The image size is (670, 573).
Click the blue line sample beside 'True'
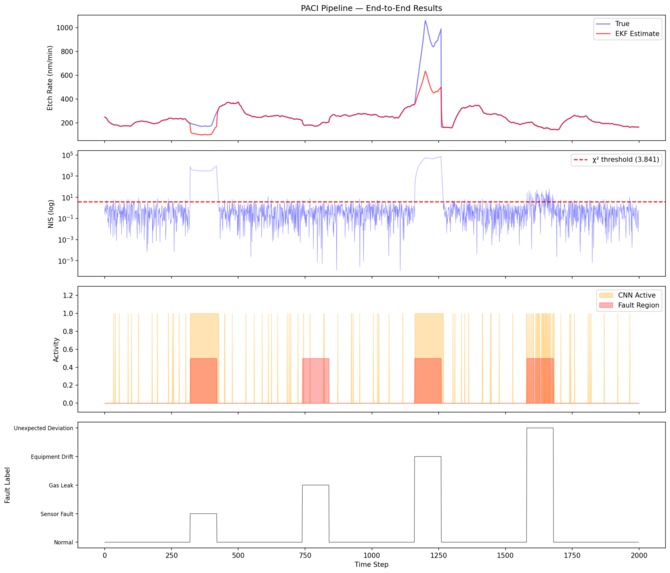[x=603, y=24]
